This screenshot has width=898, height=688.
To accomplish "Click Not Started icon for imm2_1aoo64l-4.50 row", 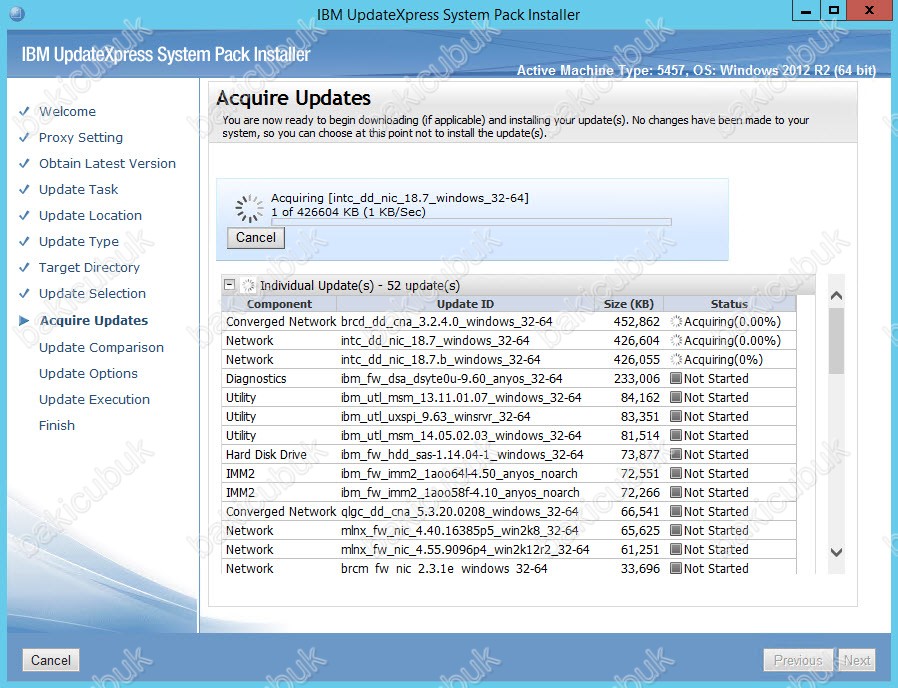I will [676, 473].
